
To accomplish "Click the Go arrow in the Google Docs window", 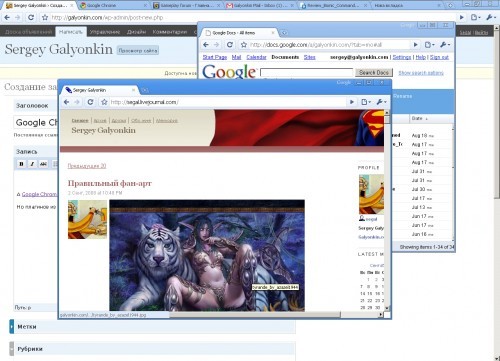I will click(x=415, y=45).
